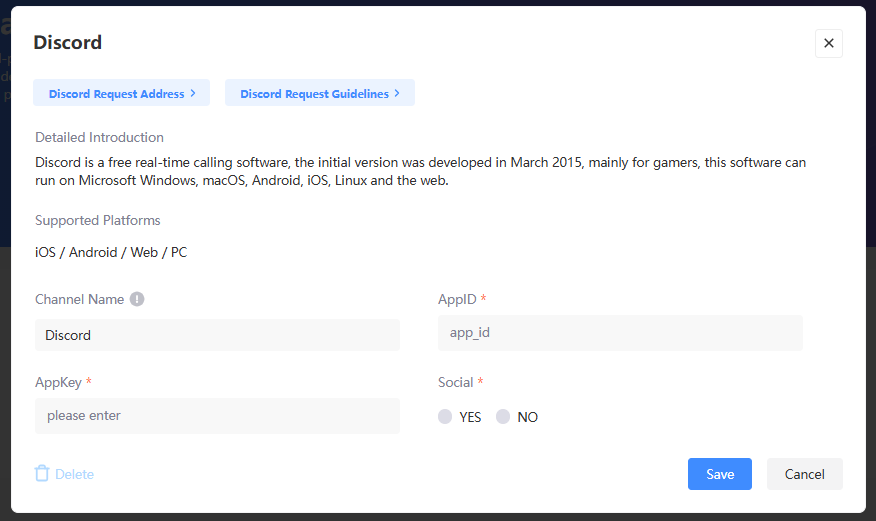Click the chevron on Discord Request Guidelines
This screenshot has height=521, width=876.
pos(397,93)
